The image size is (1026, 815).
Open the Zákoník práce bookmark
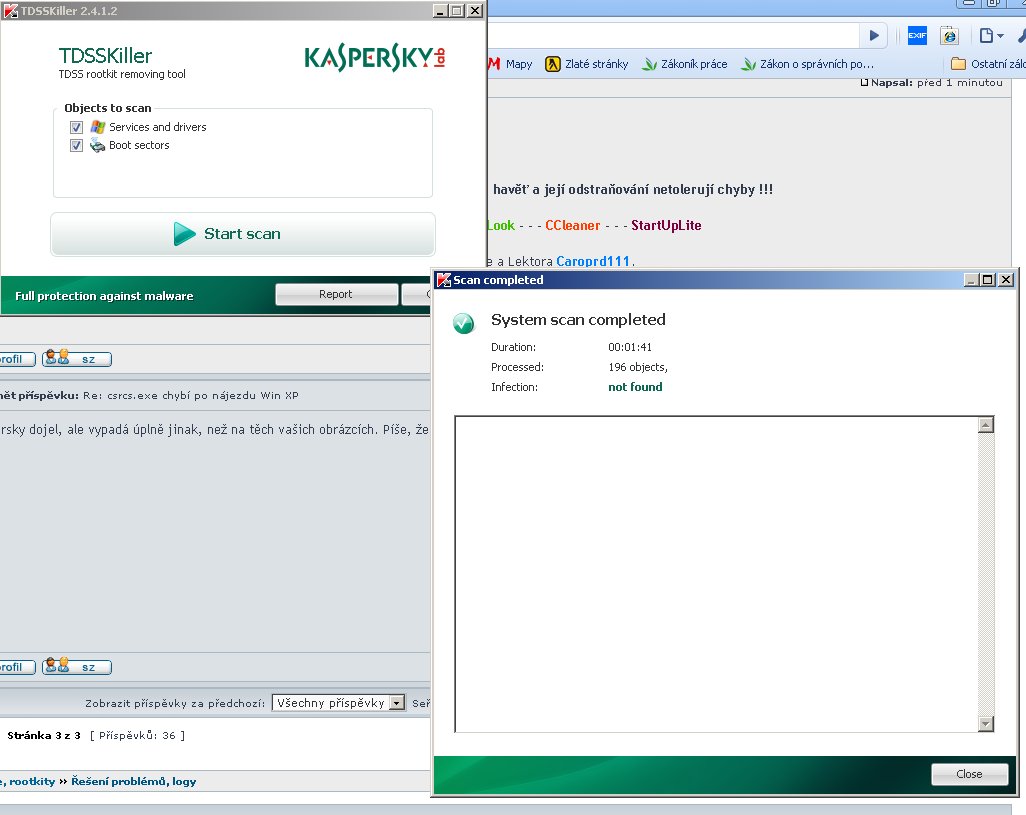coord(684,64)
